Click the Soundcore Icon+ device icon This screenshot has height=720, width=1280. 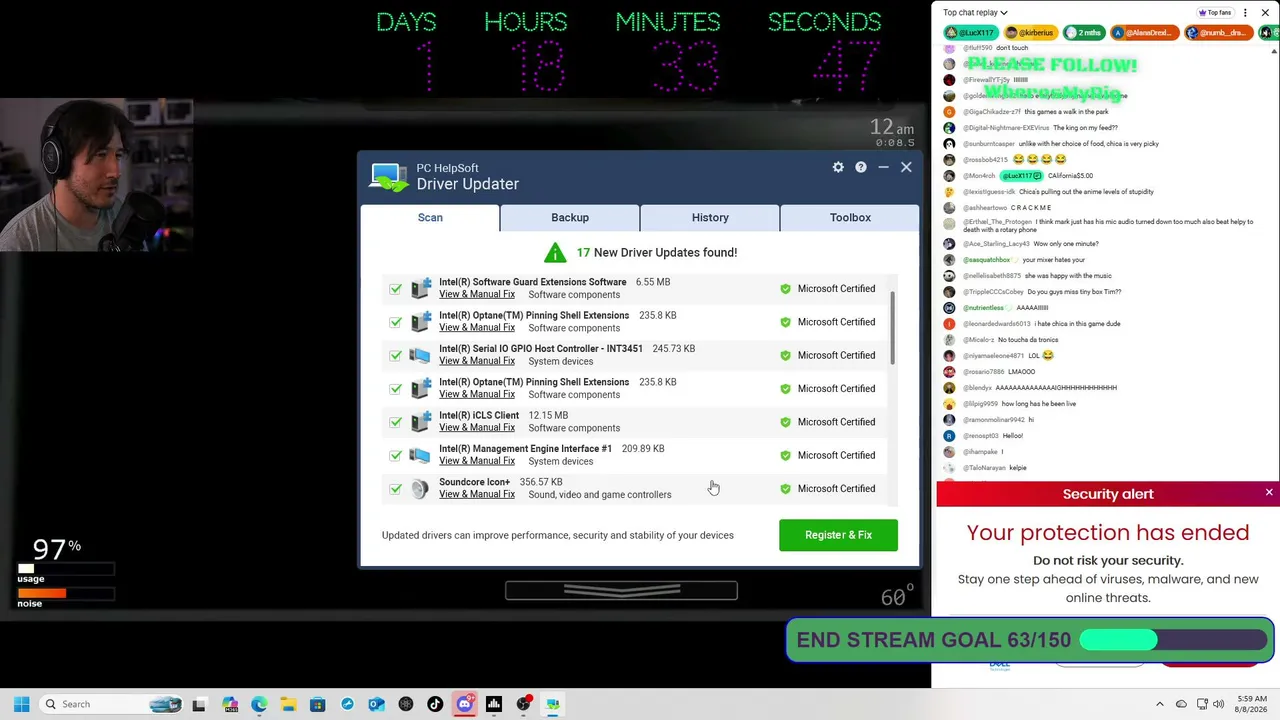(x=420, y=488)
